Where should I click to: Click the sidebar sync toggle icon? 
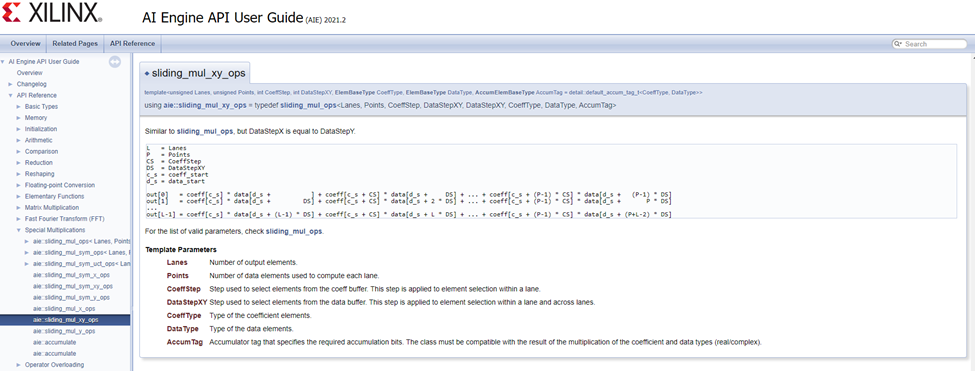115,62
